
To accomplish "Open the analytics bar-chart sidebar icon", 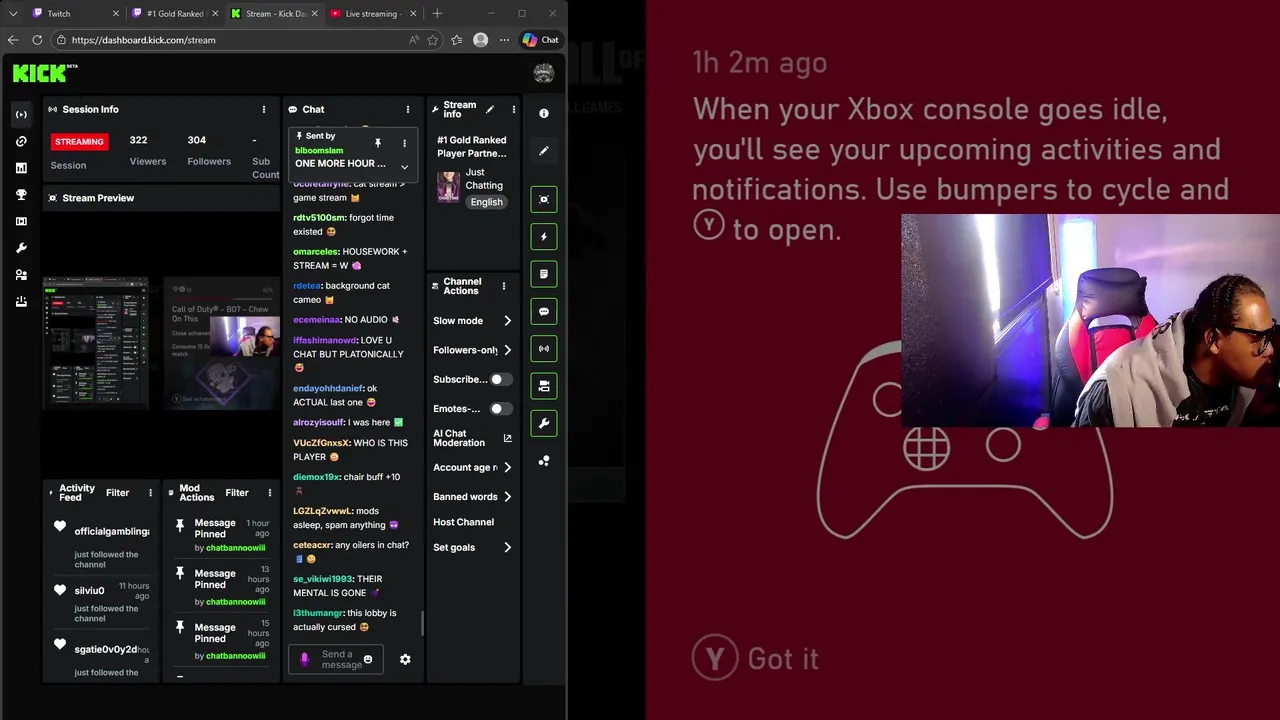I will coord(21,168).
